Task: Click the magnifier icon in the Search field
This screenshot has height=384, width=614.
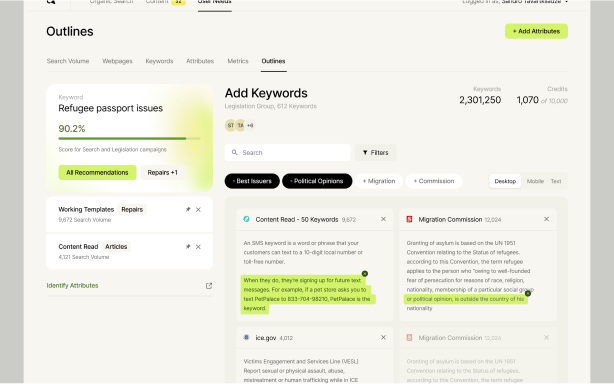Action: click(234, 152)
